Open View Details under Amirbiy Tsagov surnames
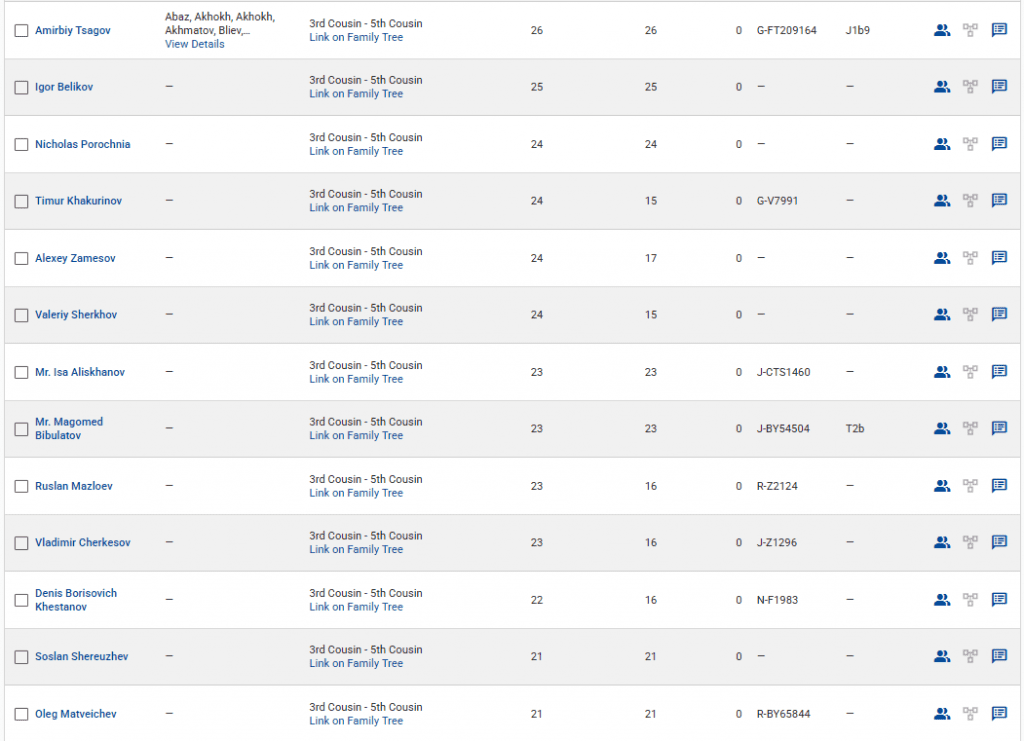 (x=195, y=44)
